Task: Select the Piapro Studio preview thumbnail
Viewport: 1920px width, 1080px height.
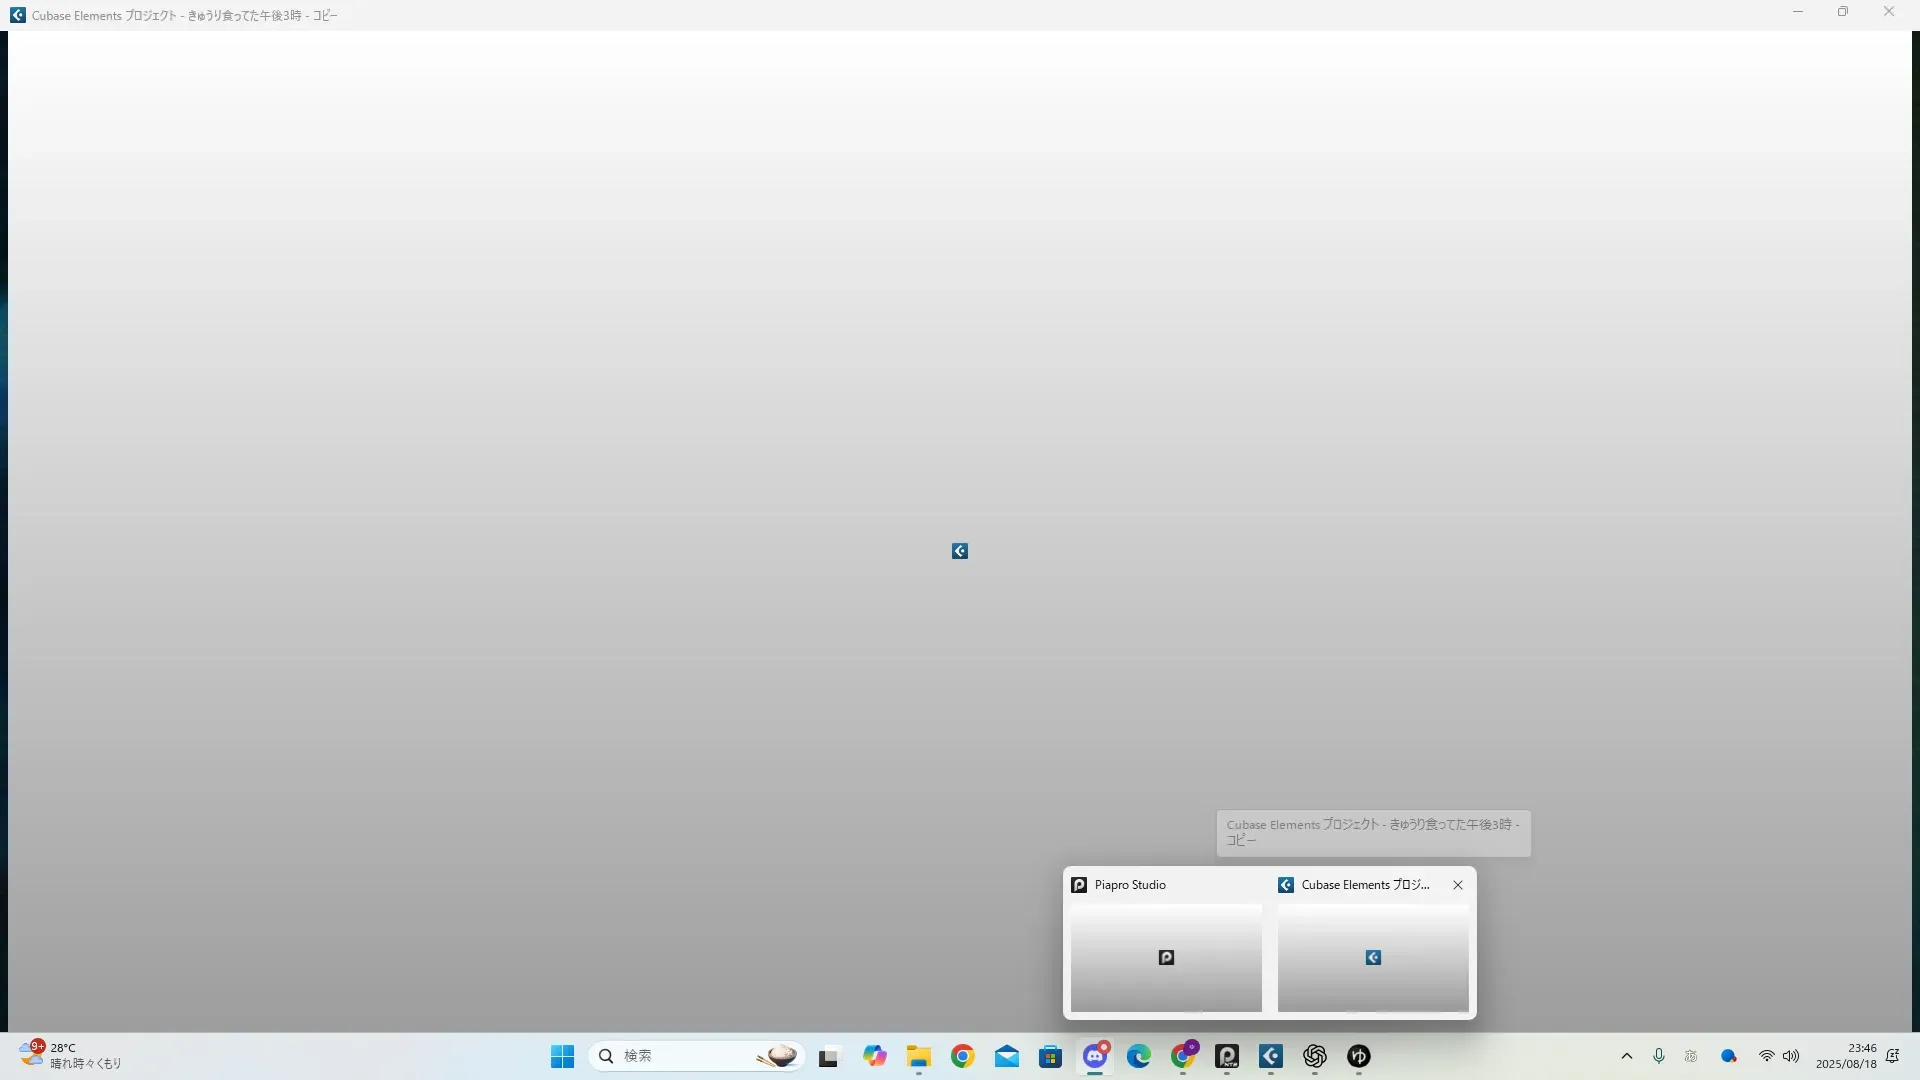Action: [x=1166, y=957]
